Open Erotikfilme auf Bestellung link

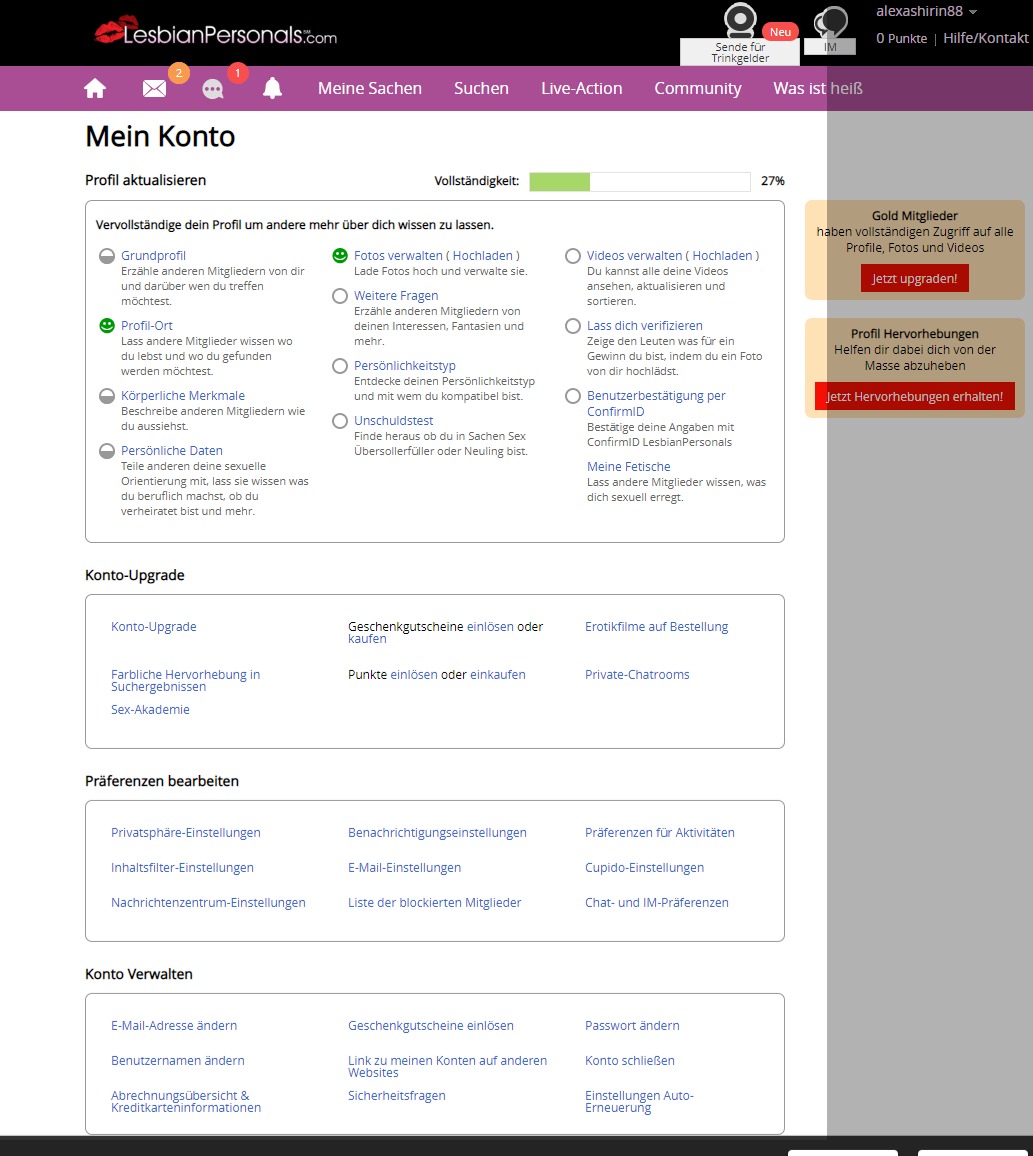point(656,627)
